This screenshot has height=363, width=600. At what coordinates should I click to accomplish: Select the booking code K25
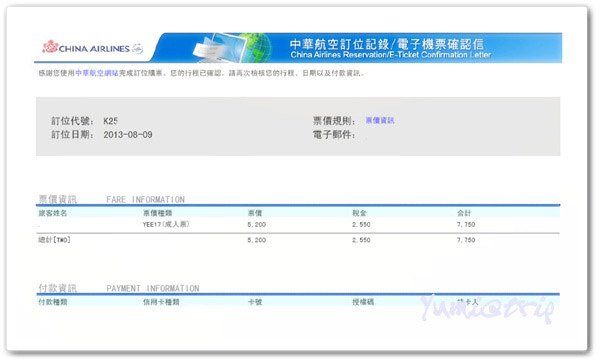point(110,121)
